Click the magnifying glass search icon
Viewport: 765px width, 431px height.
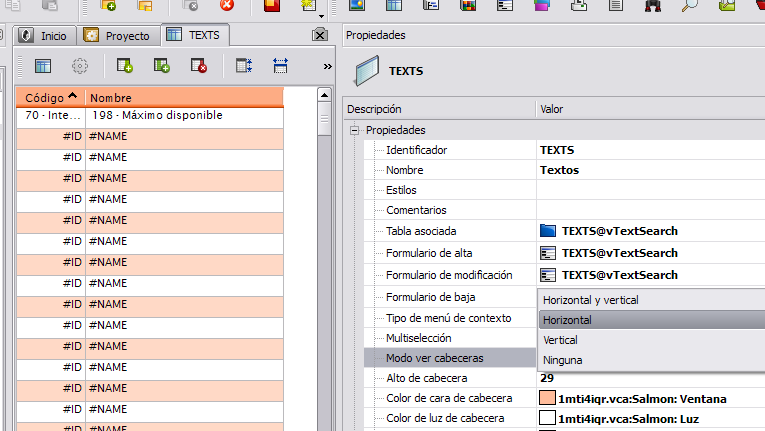click(x=690, y=6)
